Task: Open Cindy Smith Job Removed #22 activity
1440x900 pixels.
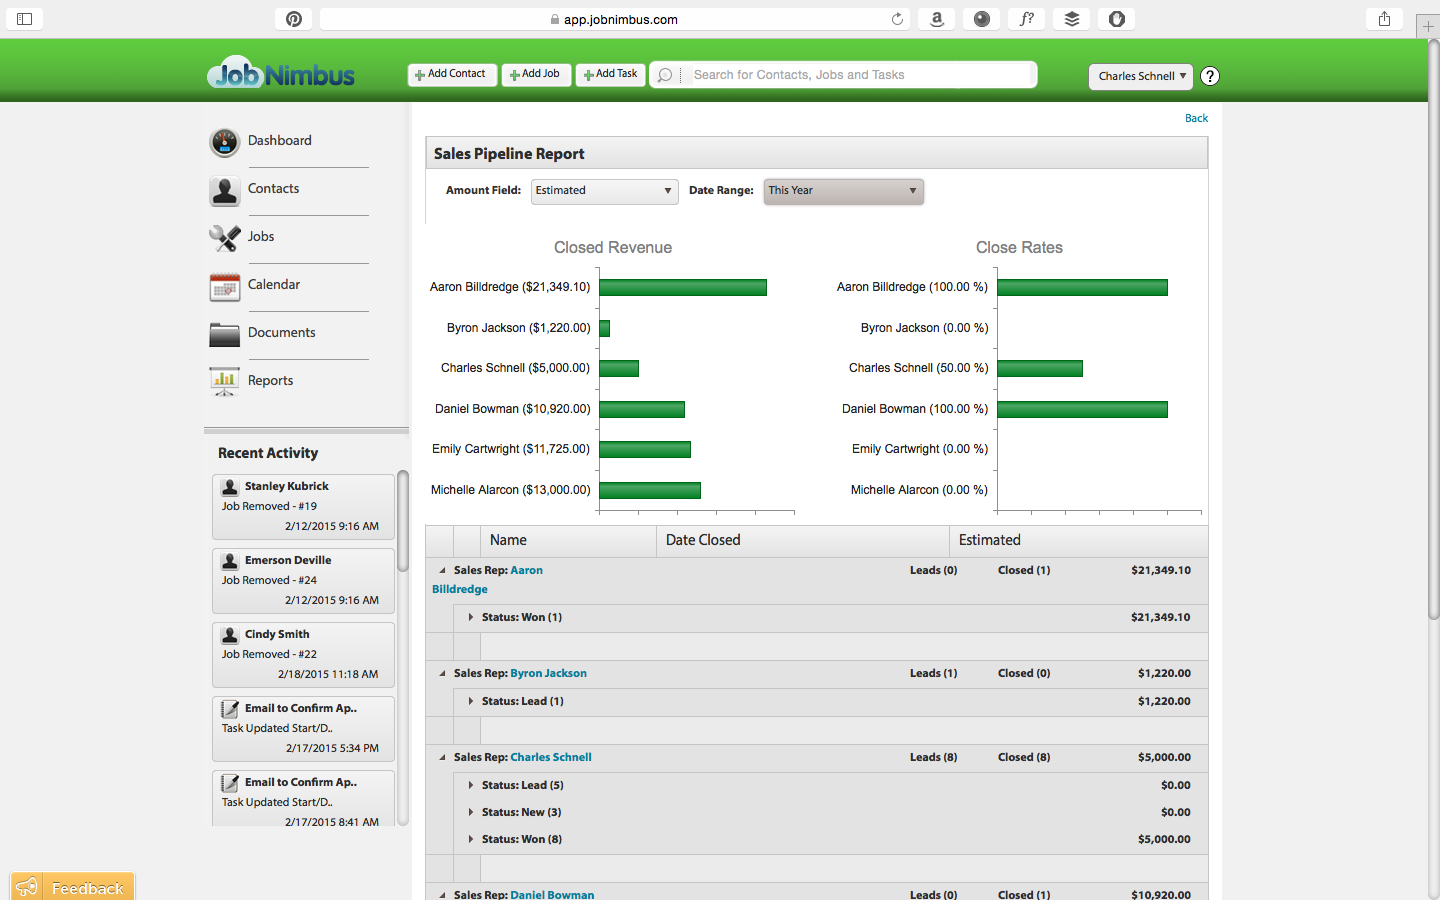Action: tap(303, 655)
